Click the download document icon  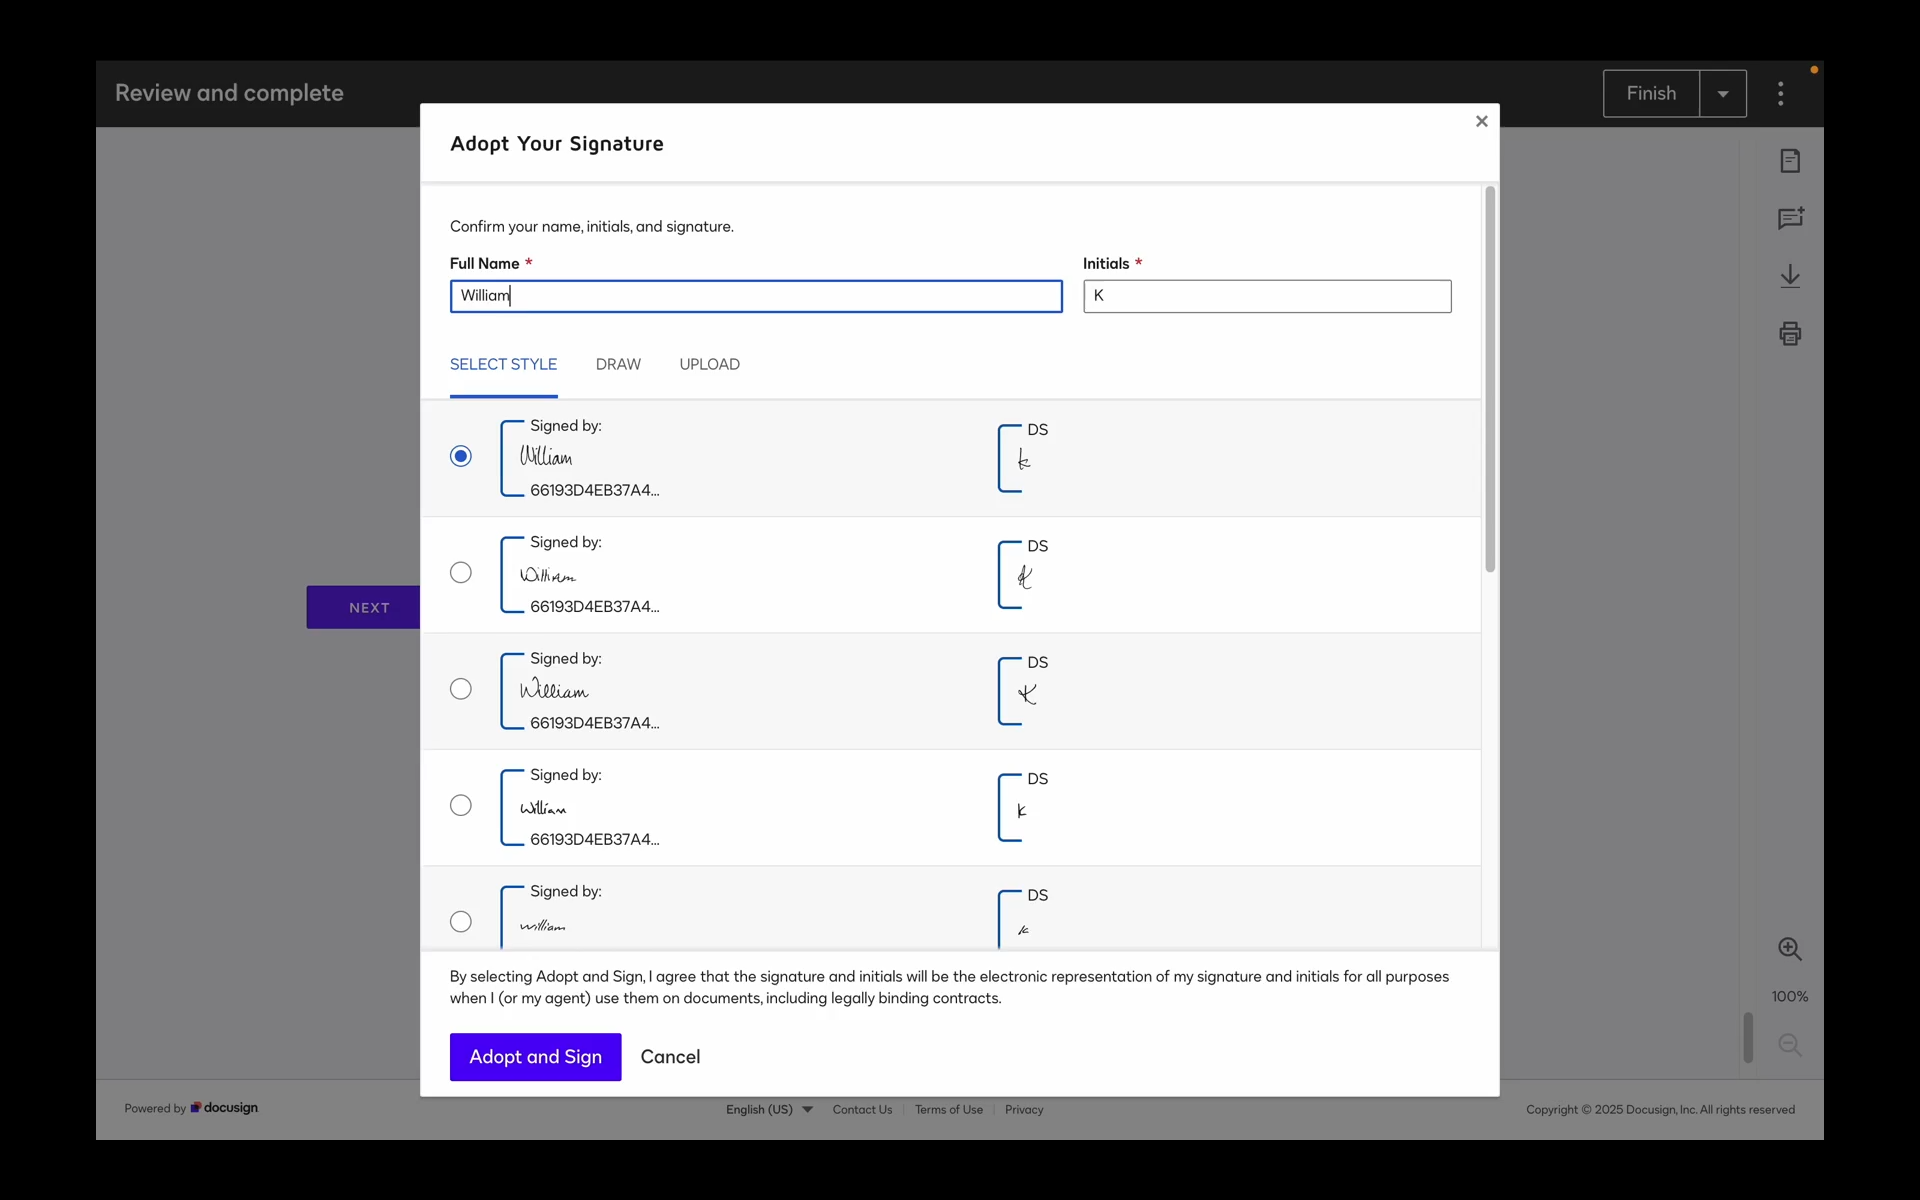click(x=1790, y=276)
